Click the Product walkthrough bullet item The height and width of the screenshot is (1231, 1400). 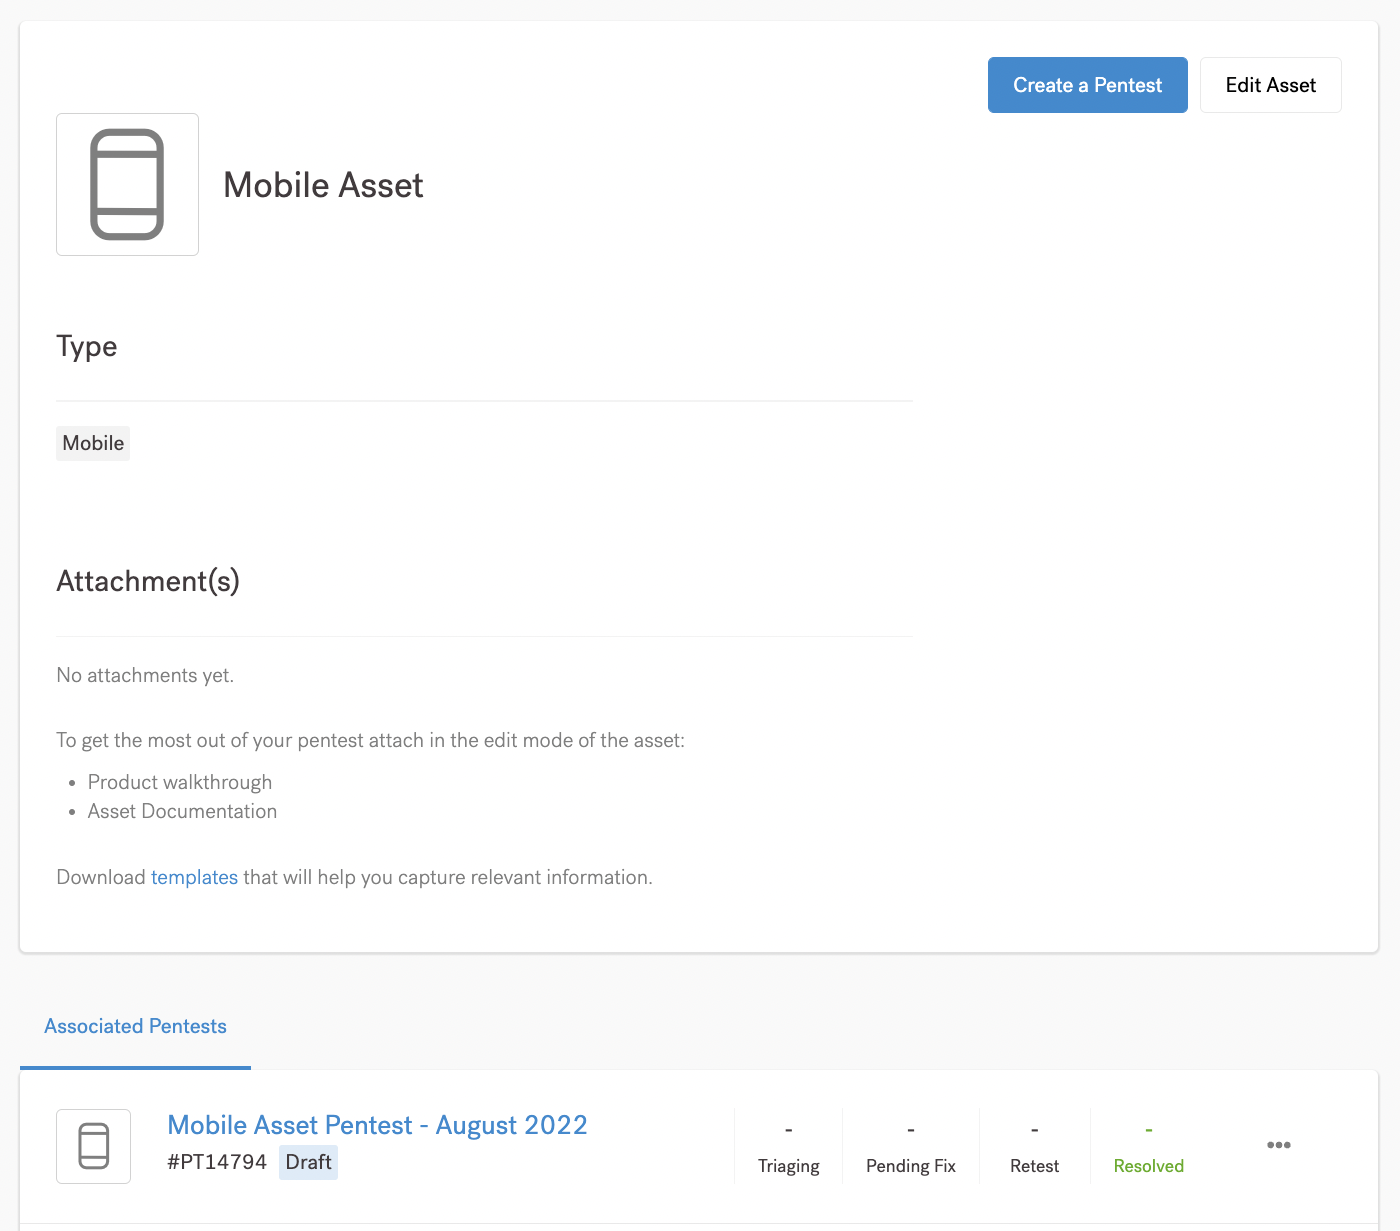coord(180,782)
